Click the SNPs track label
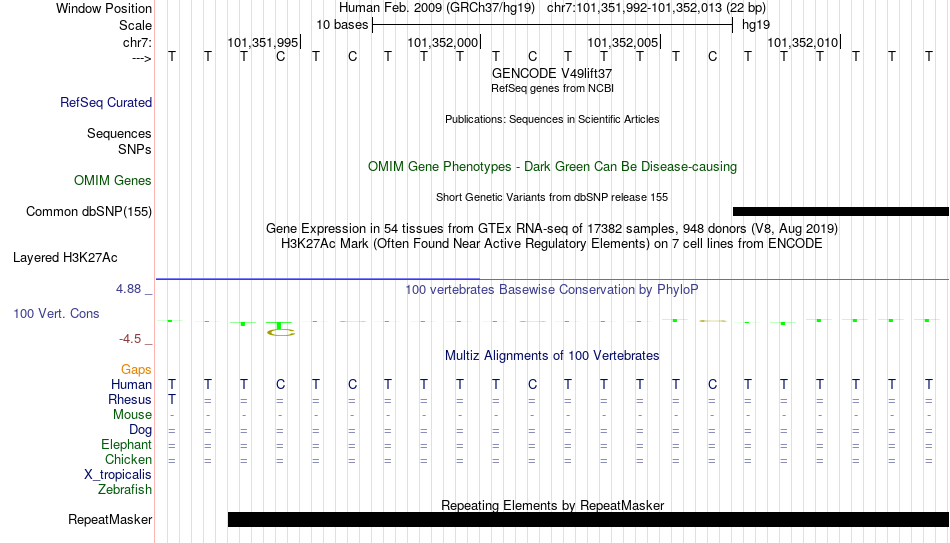950x543 pixels. (135, 149)
